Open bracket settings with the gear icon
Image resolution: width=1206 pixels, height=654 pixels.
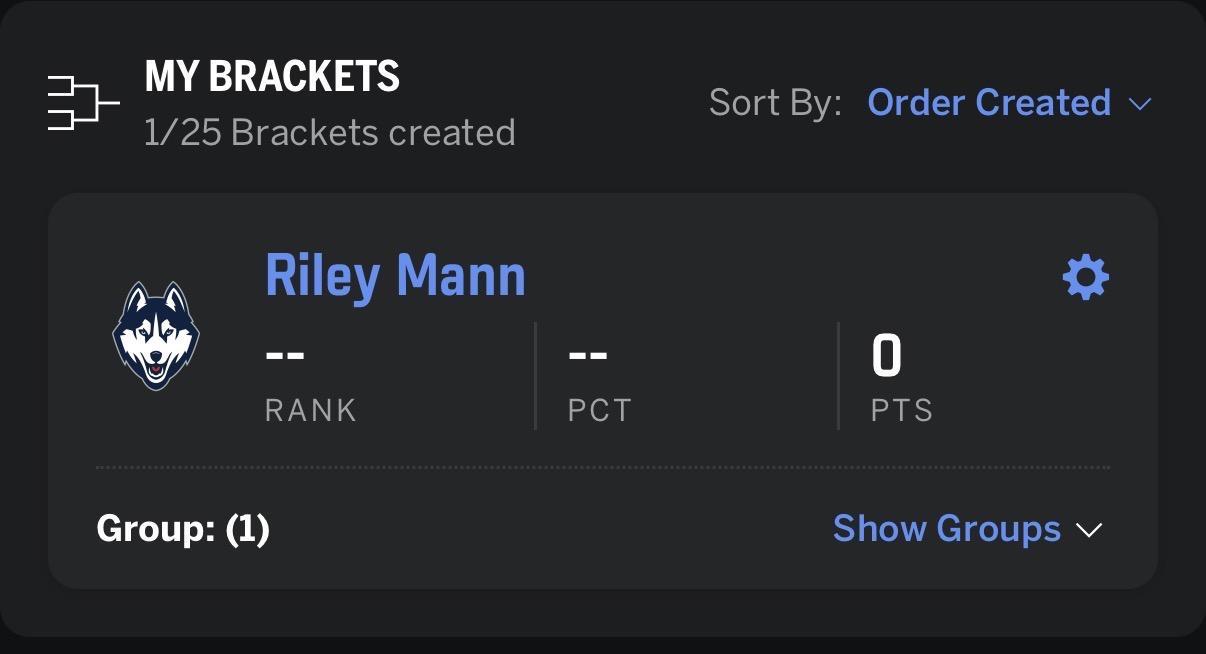pos(1085,277)
